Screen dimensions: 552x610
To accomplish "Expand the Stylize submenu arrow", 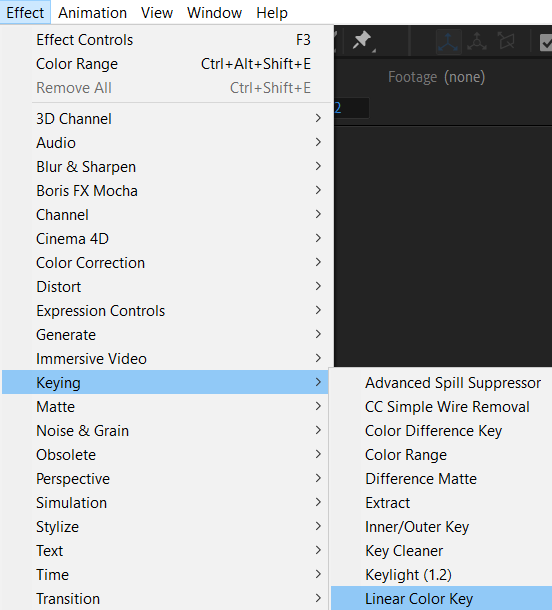I will tap(318, 526).
